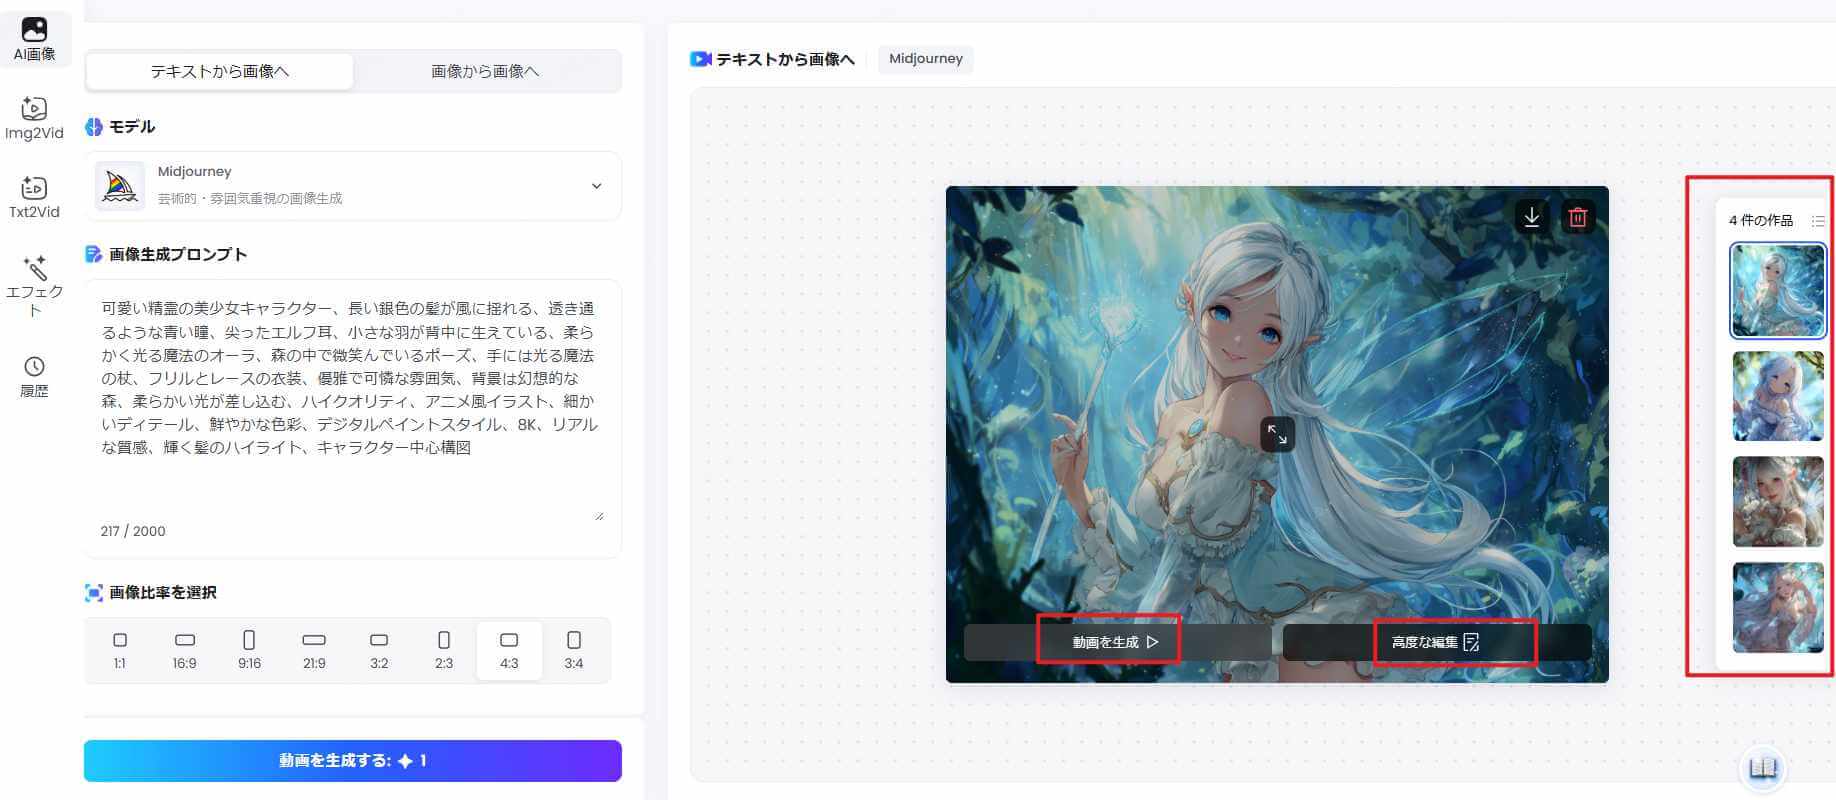
Task: Choose the 9:16 aspect ratio
Action: pos(249,650)
